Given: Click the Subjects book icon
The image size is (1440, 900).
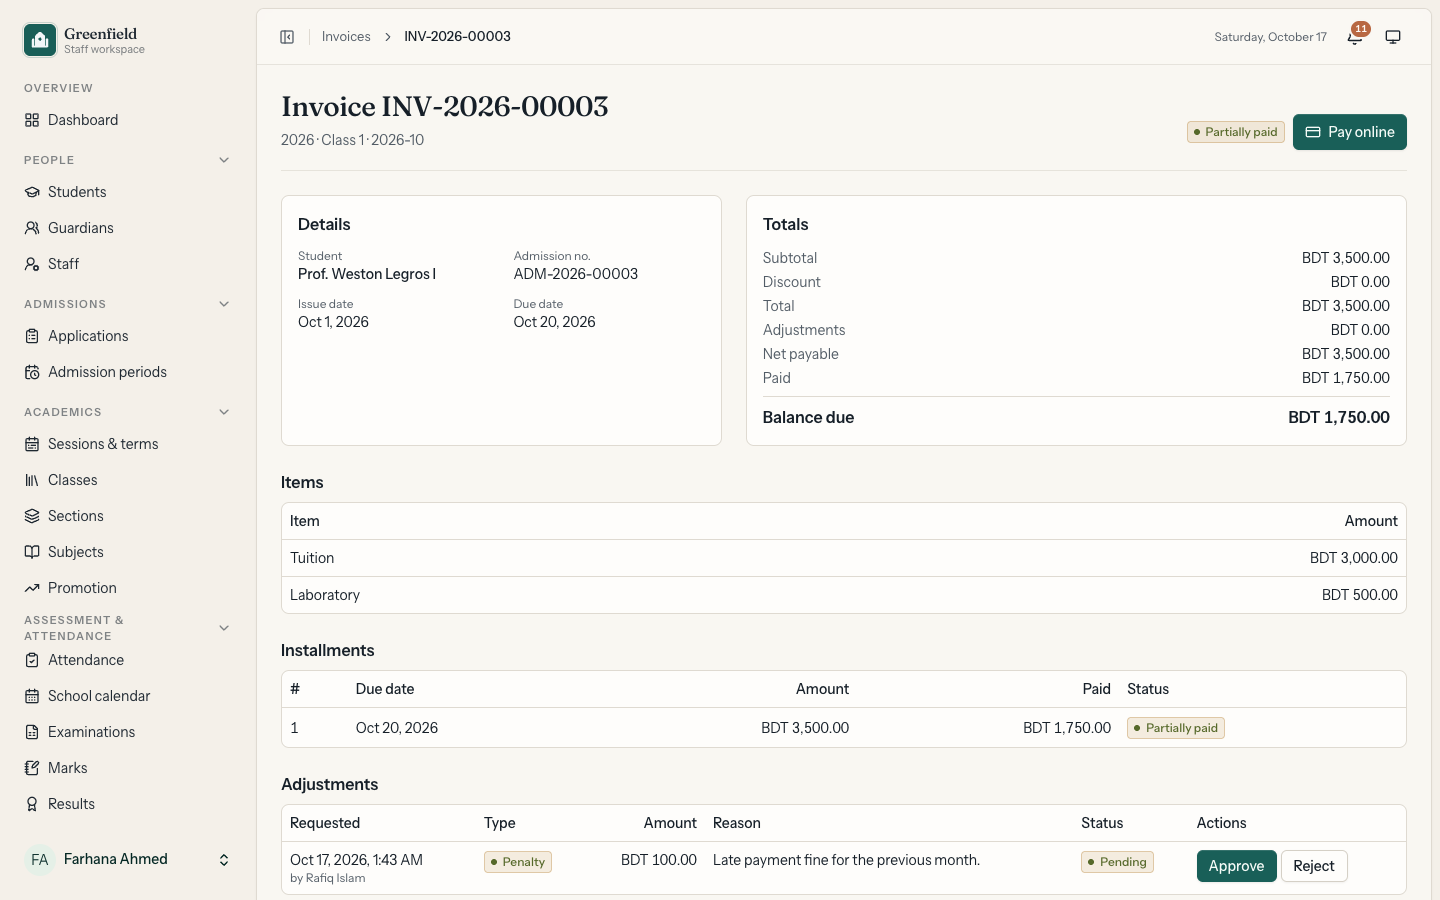Looking at the screenshot, I should pos(32,552).
